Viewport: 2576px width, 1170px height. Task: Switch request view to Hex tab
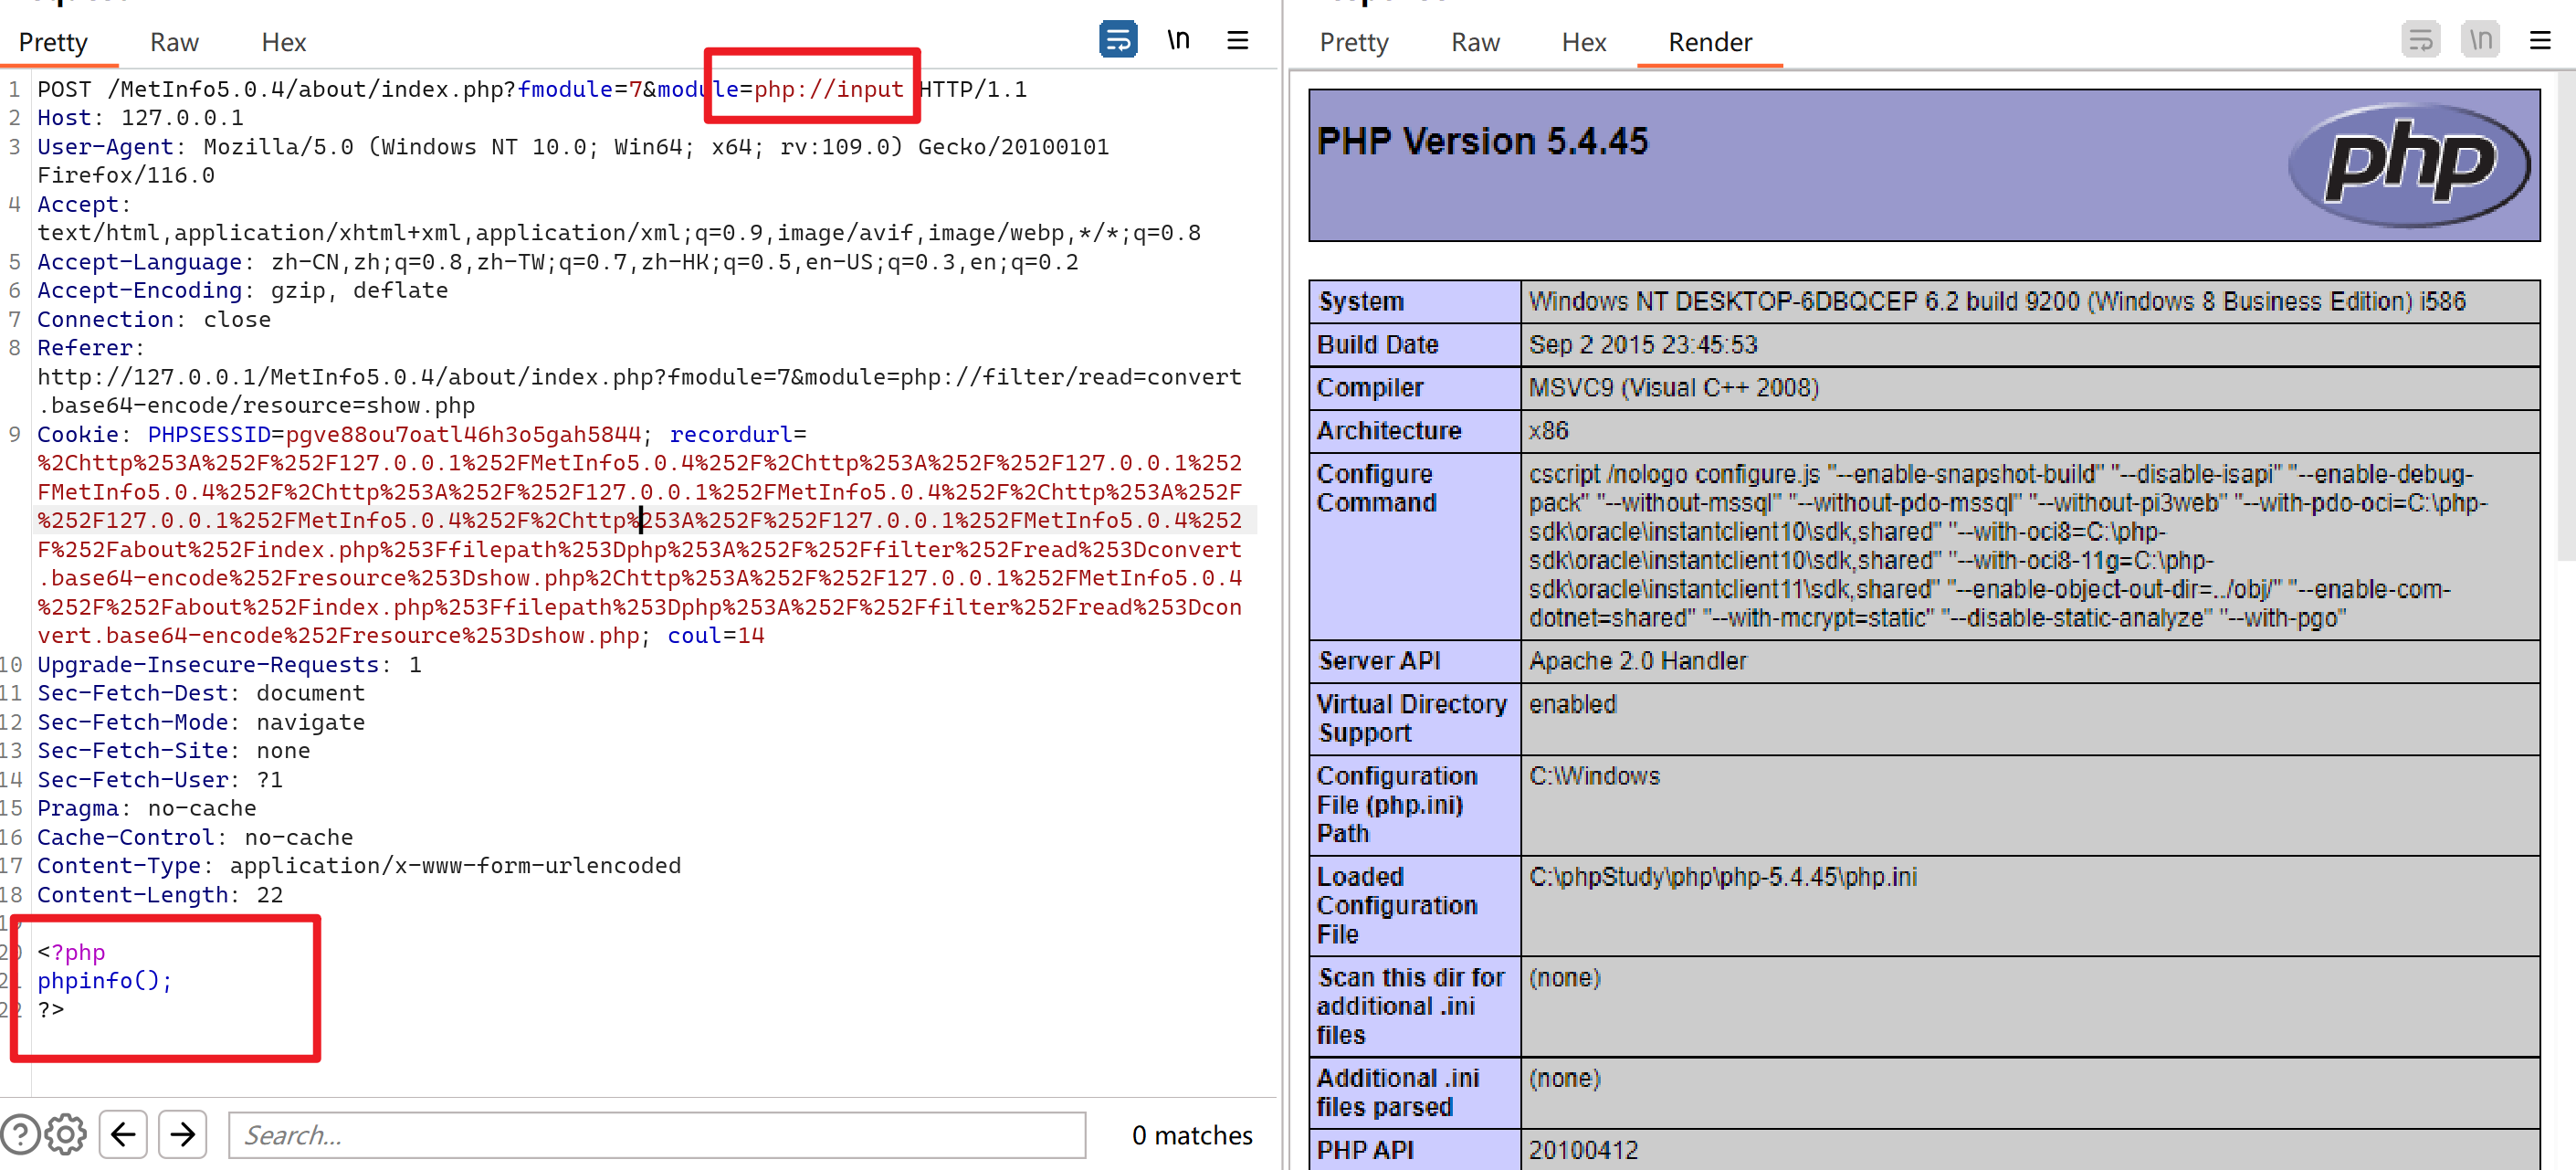(283, 42)
